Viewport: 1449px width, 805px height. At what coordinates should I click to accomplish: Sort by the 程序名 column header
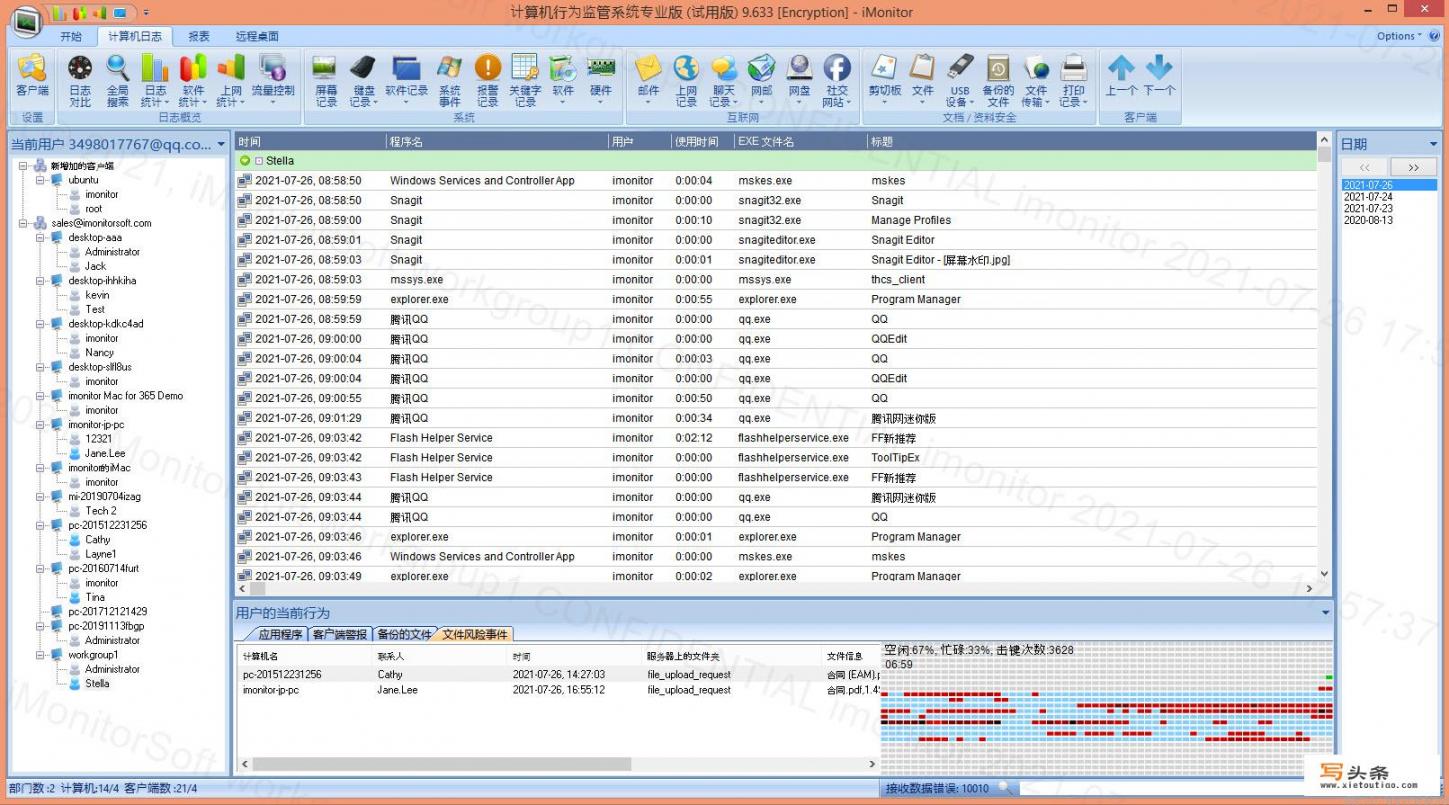pyautogui.click(x=497, y=142)
